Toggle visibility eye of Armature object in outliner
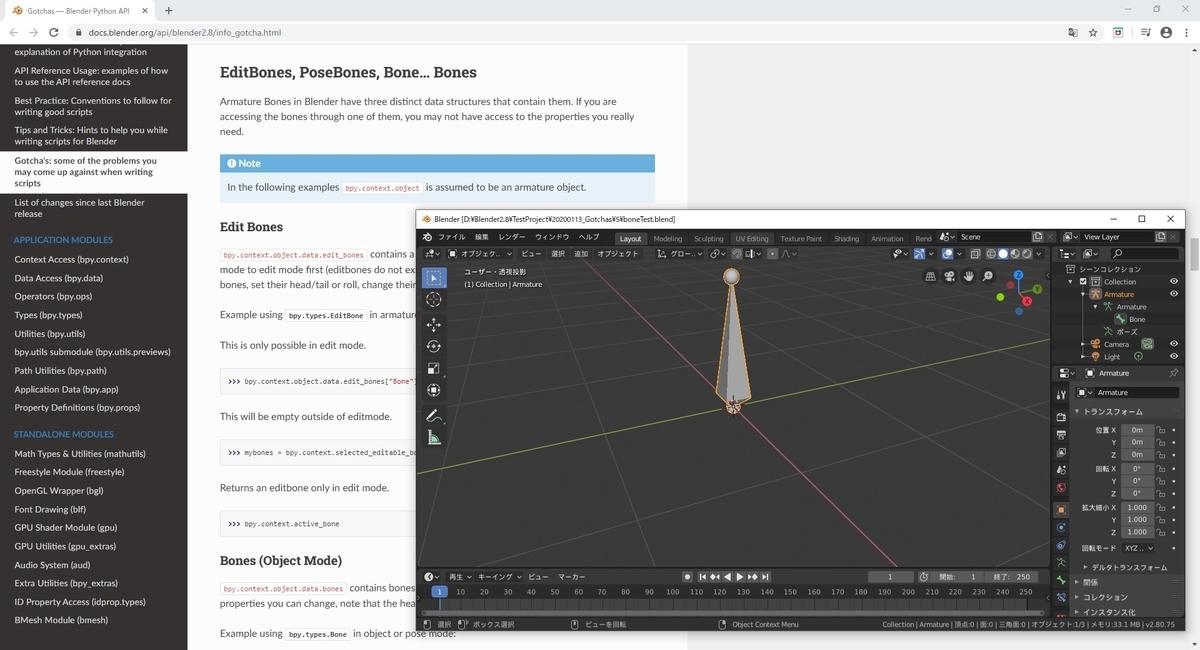This screenshot has height=650, width=1200. 1173,294
